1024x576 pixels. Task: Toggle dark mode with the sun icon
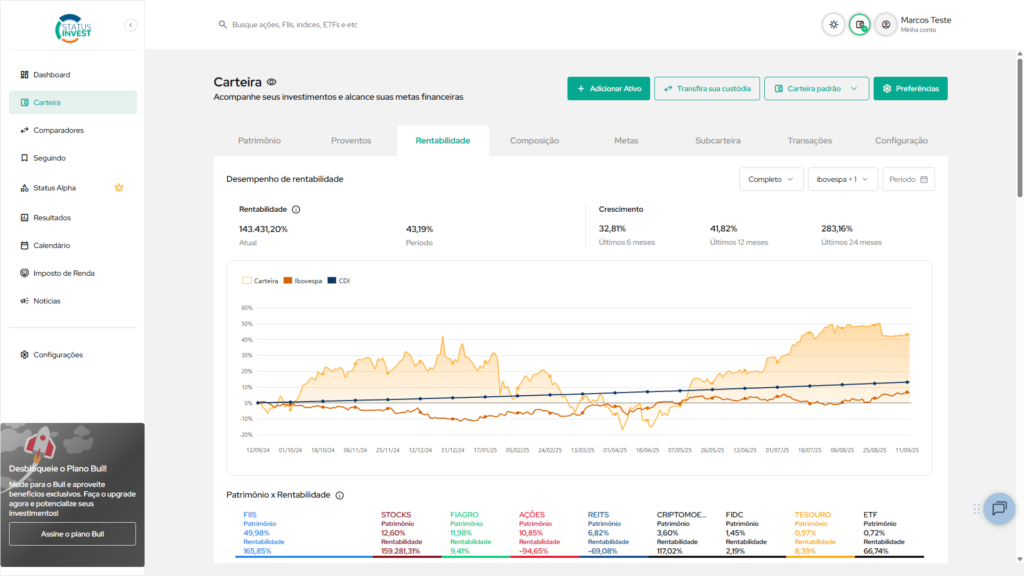(833, 24)
